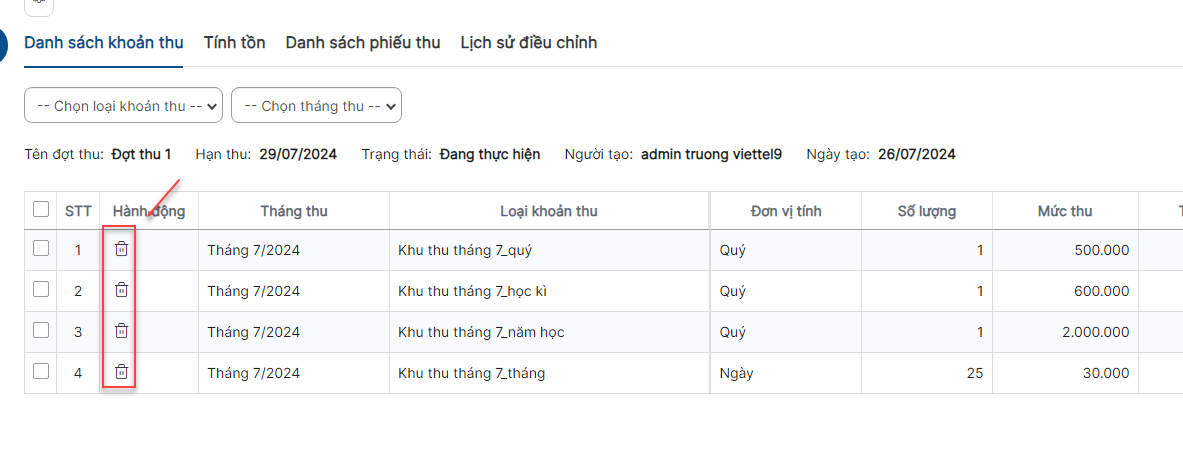1183x451 pixels.
Task: Expand the Chọn tháng thu dropdown
Action: [316, 106]
